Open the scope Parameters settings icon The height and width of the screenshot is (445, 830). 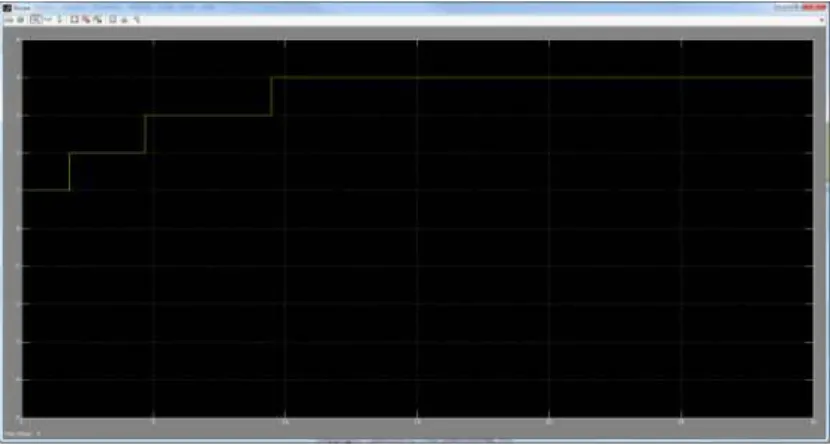(21, 20)
